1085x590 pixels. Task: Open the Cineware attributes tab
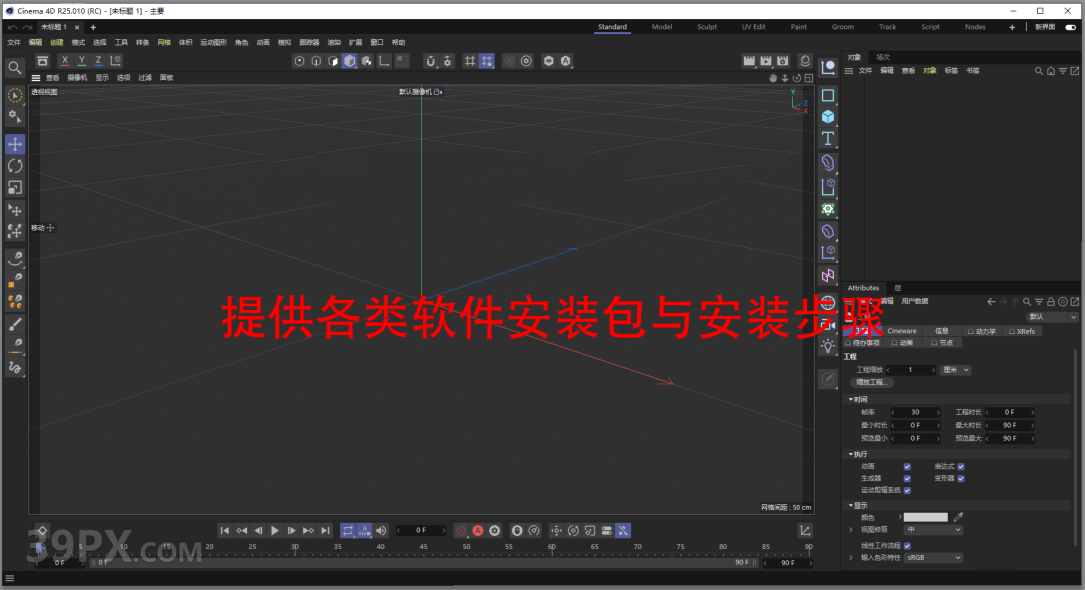(901, 331)
